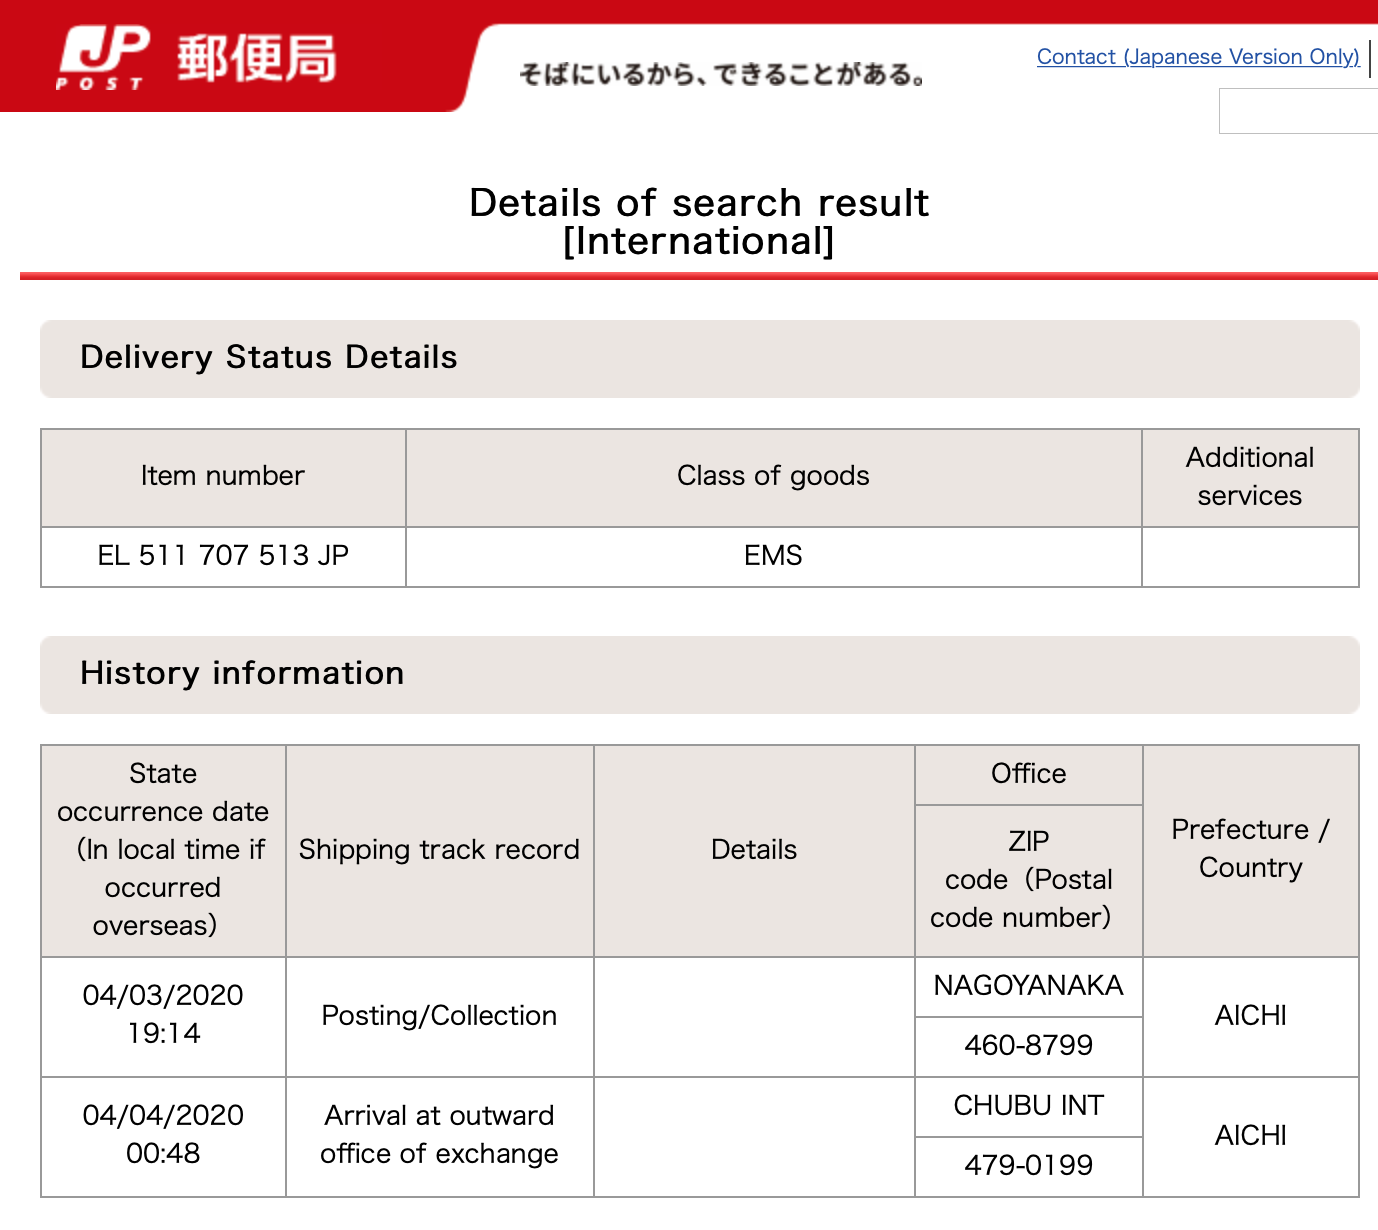The height and width of the screenshot is (1230, 1378).
Task: Click the ZIP code 460-8799
Action: tap(1028, 1046)
